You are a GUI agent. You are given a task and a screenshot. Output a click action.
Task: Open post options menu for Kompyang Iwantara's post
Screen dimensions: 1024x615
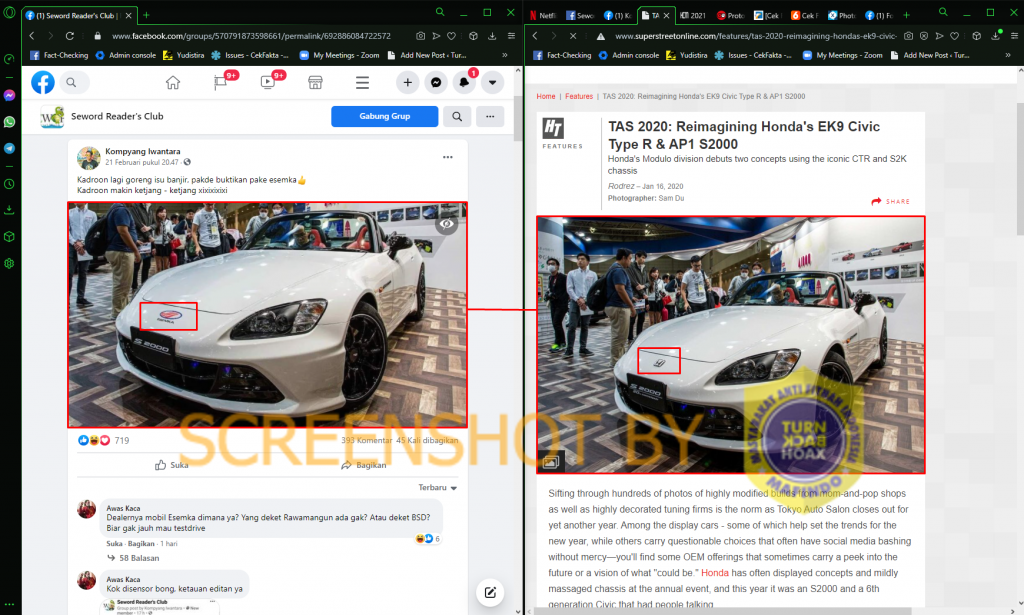tap(447, 157)
